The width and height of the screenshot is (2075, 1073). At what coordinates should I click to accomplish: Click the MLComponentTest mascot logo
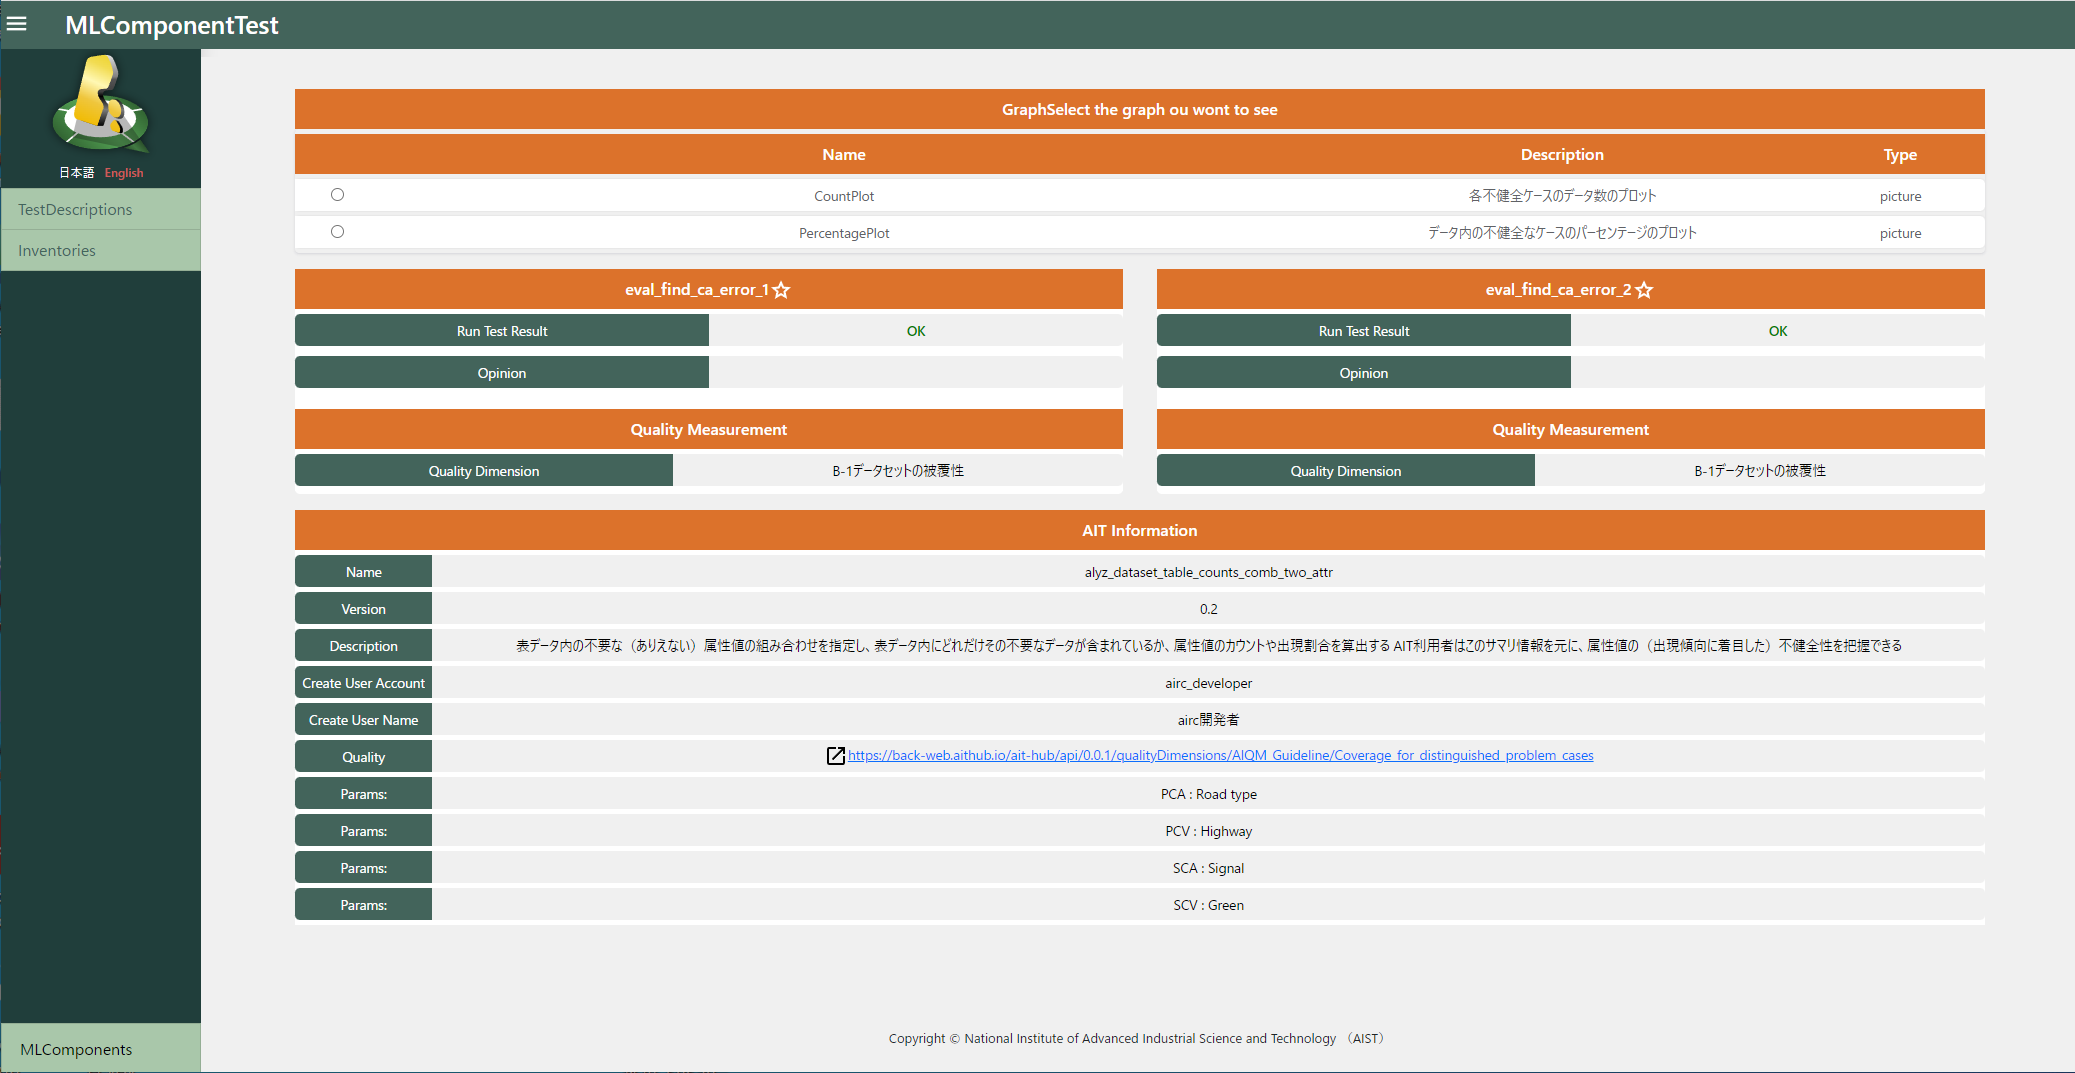(x=100, y=104)
